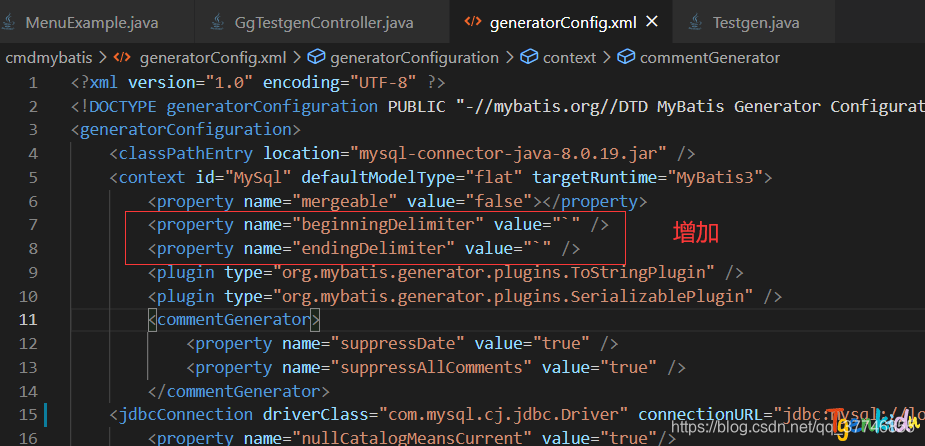Click the "com.mysql.cj.jdbc.Driver" driverClass value
Image resolution: width=925 pixels, height=446 pixels.
(x=503, y=415)
